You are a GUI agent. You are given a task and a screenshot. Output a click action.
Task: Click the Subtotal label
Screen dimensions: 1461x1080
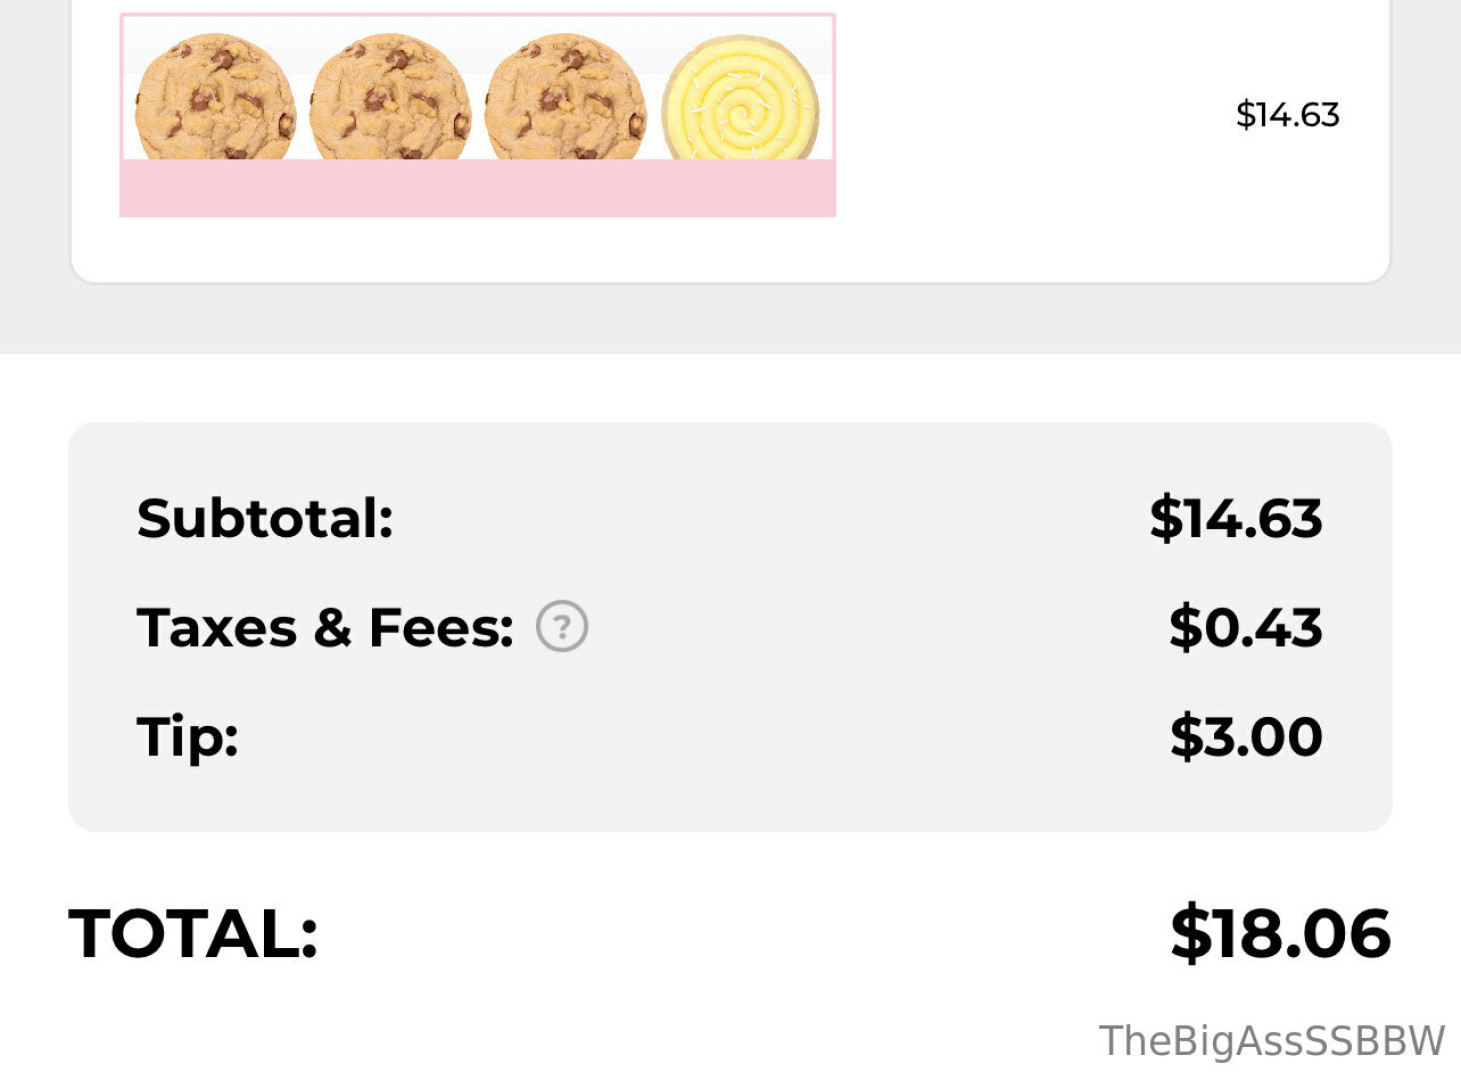click(265, 518)
